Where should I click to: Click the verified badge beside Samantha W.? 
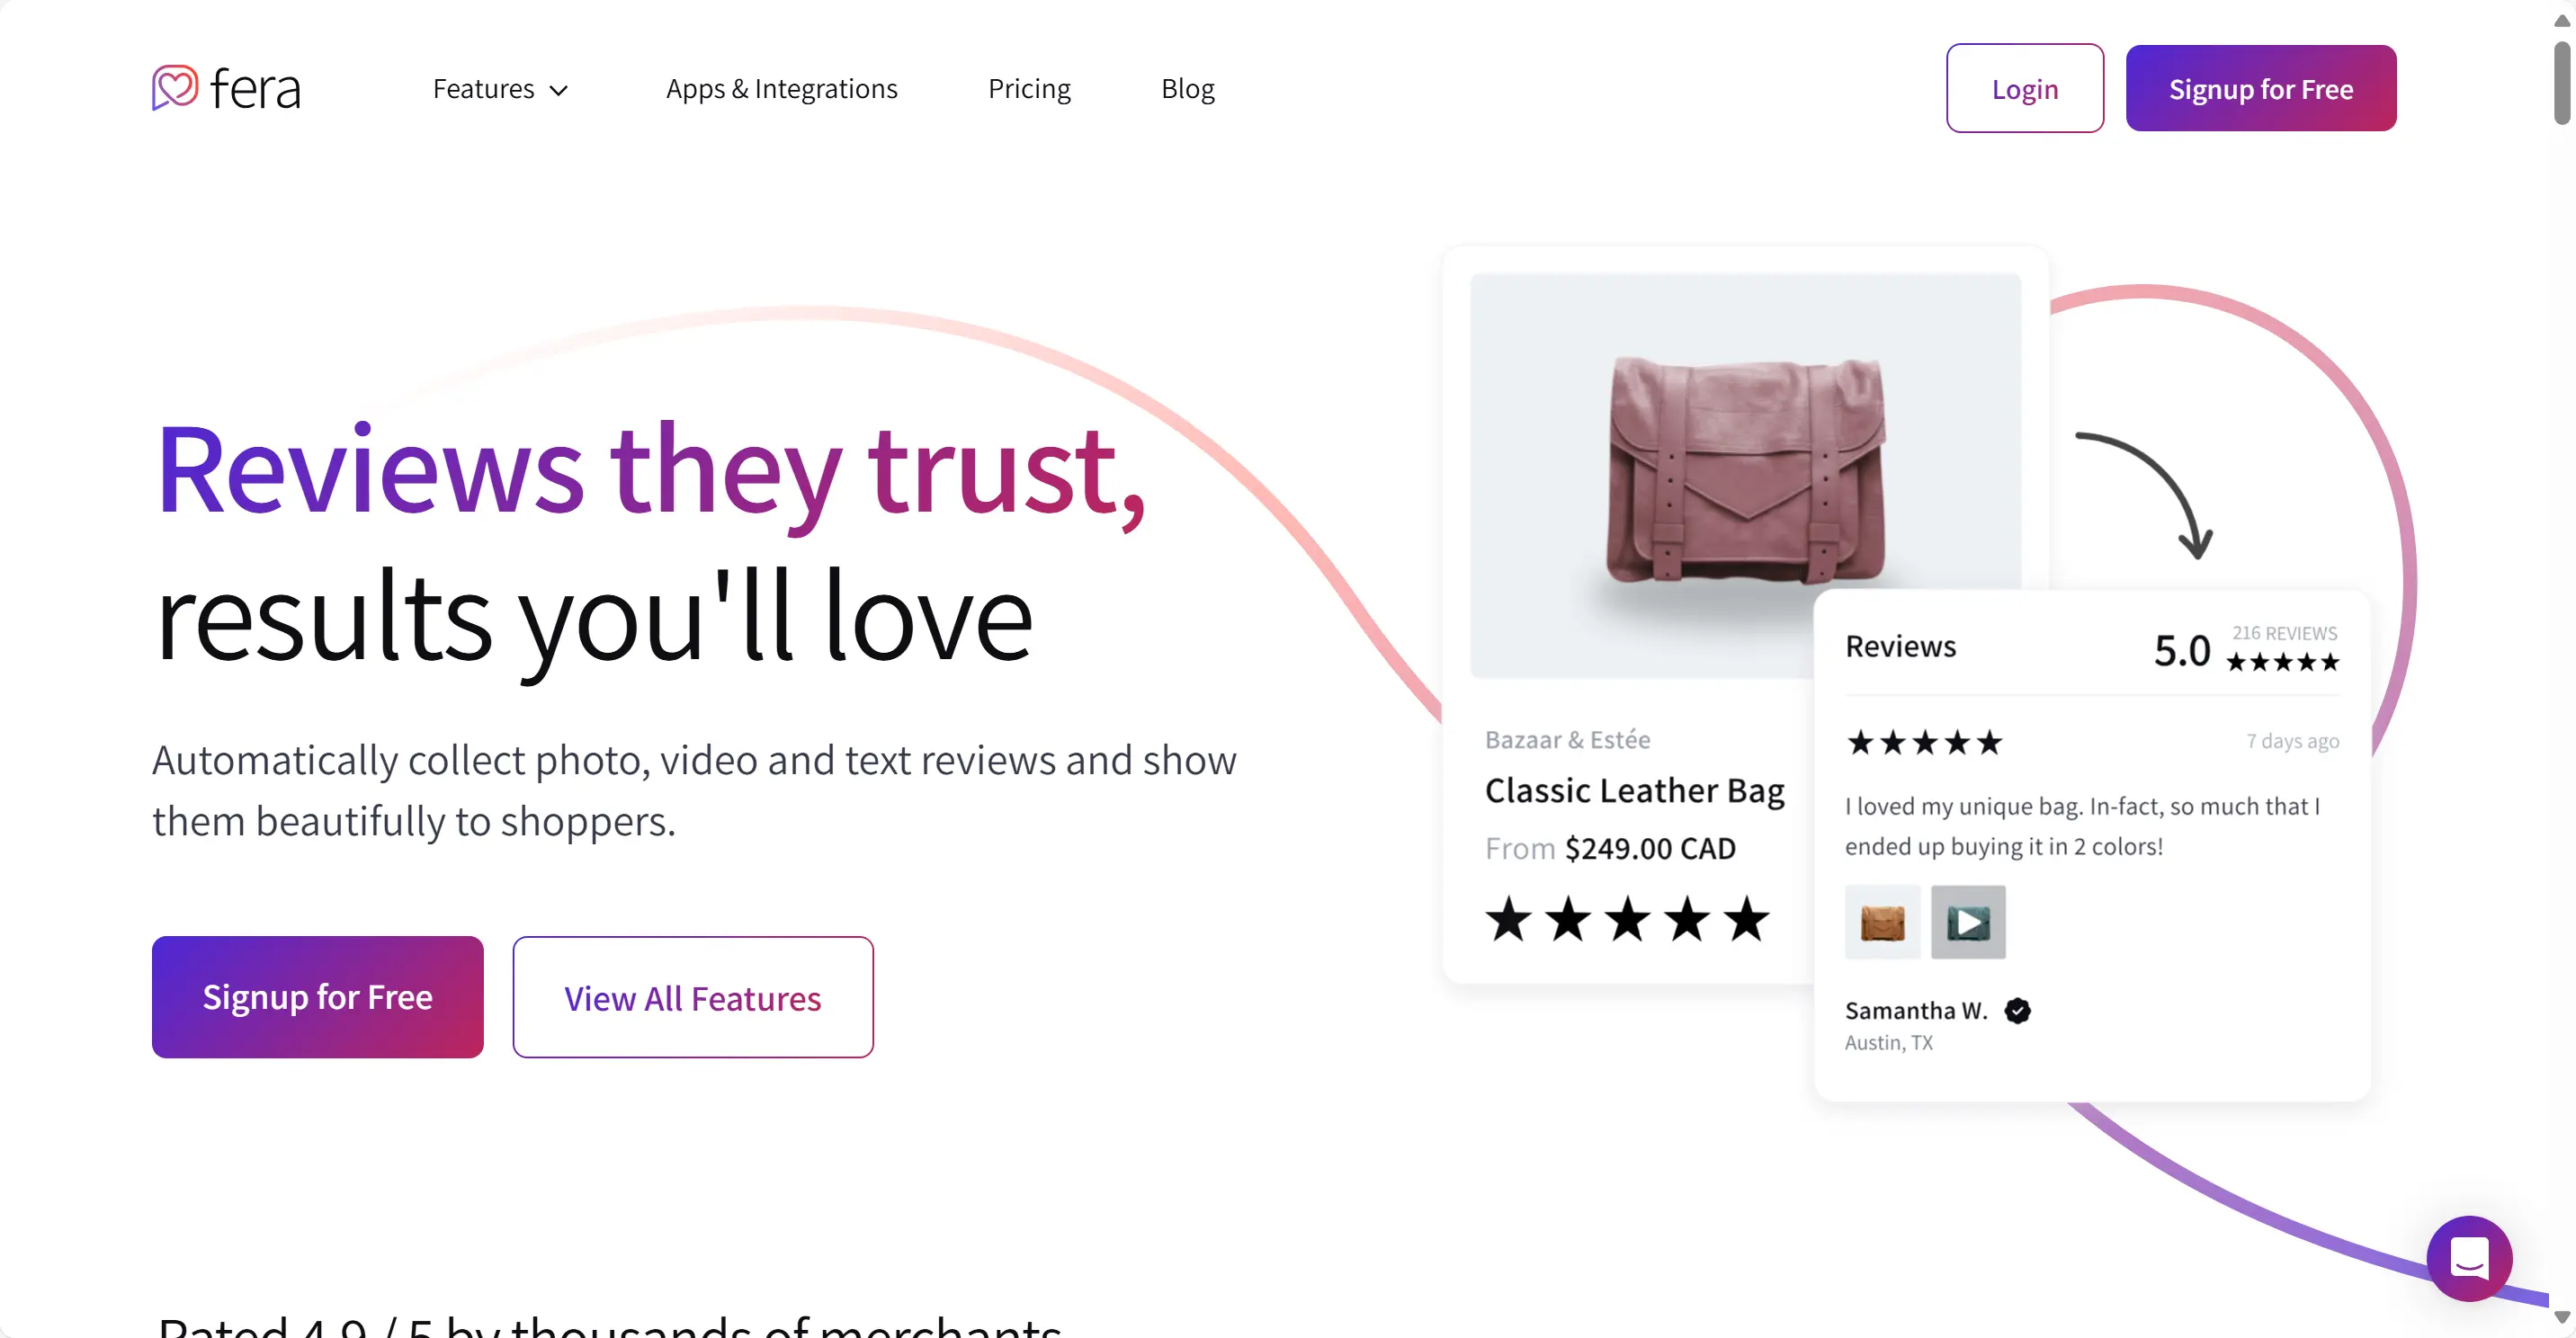pos(2018,1011)
